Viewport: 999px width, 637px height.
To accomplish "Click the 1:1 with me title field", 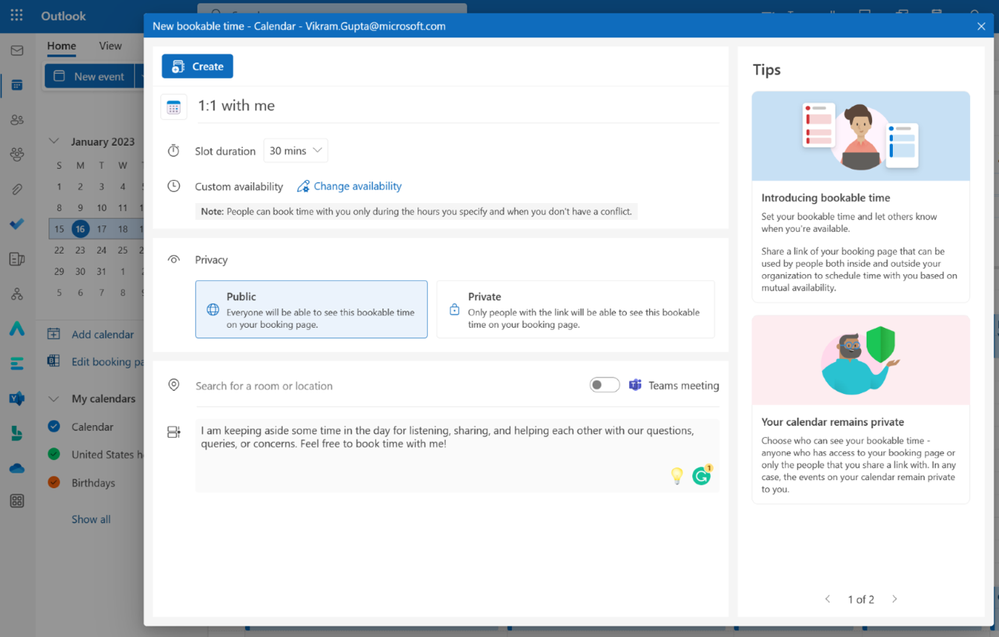I will 458,106.
